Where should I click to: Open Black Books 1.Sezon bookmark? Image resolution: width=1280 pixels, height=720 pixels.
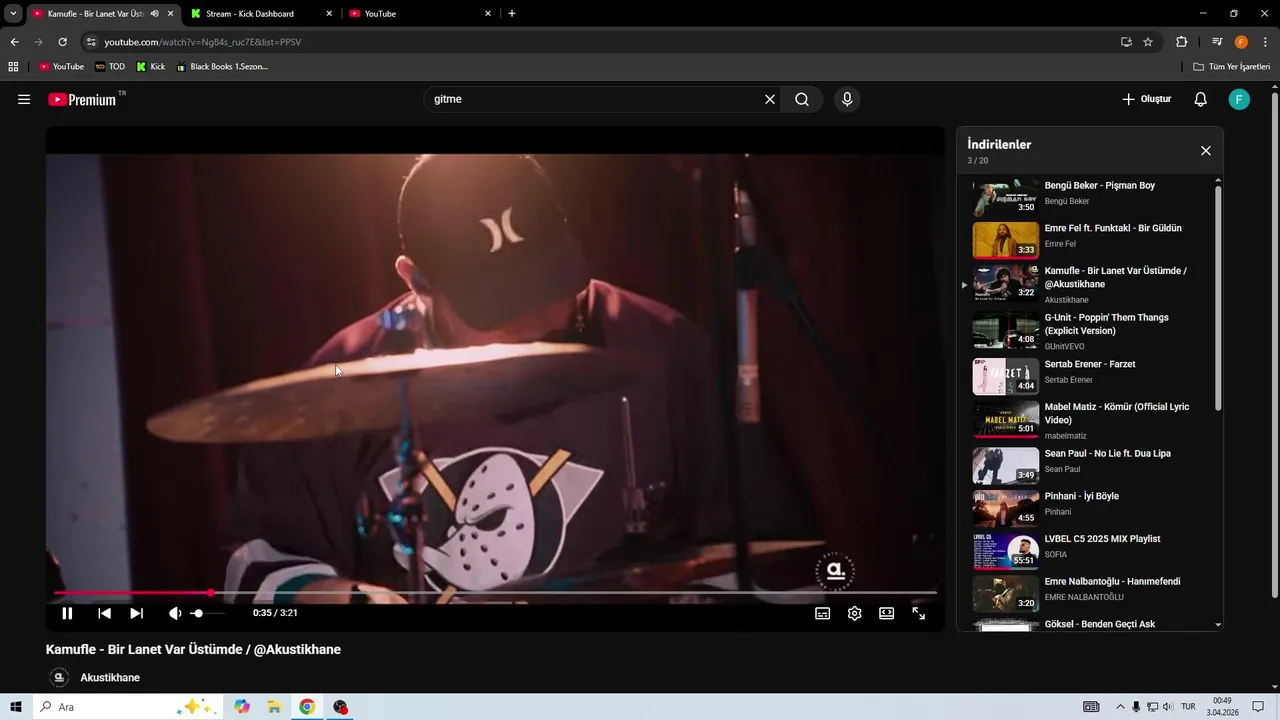(222, 67)
